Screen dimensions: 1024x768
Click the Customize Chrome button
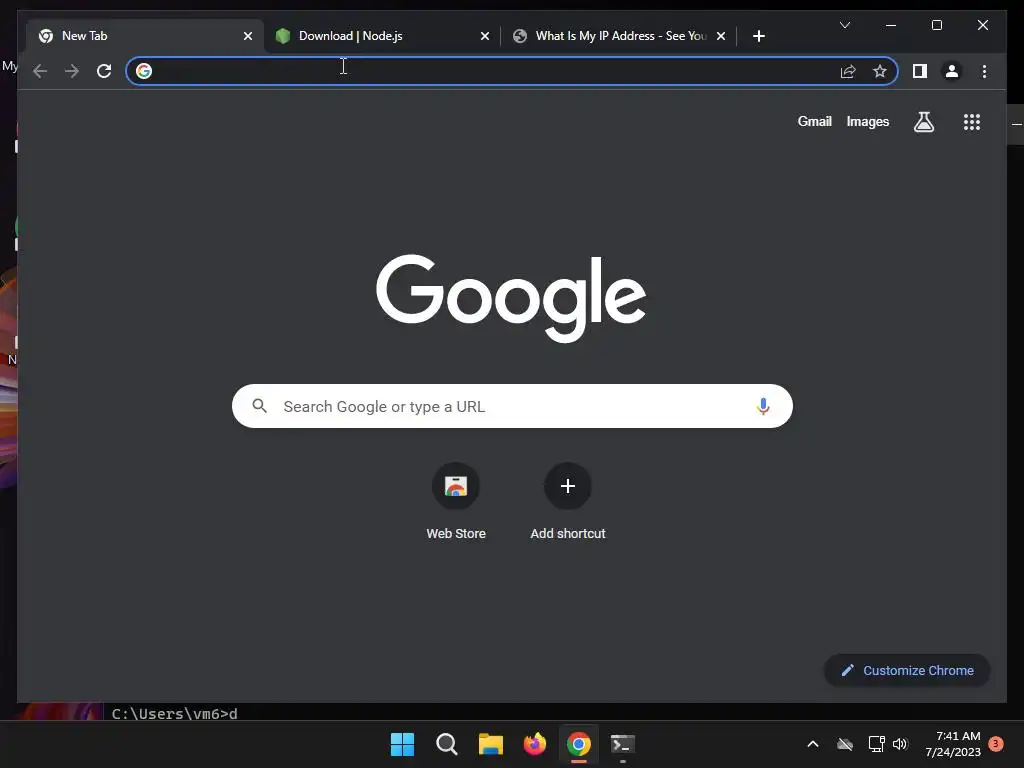pos(907,671)
